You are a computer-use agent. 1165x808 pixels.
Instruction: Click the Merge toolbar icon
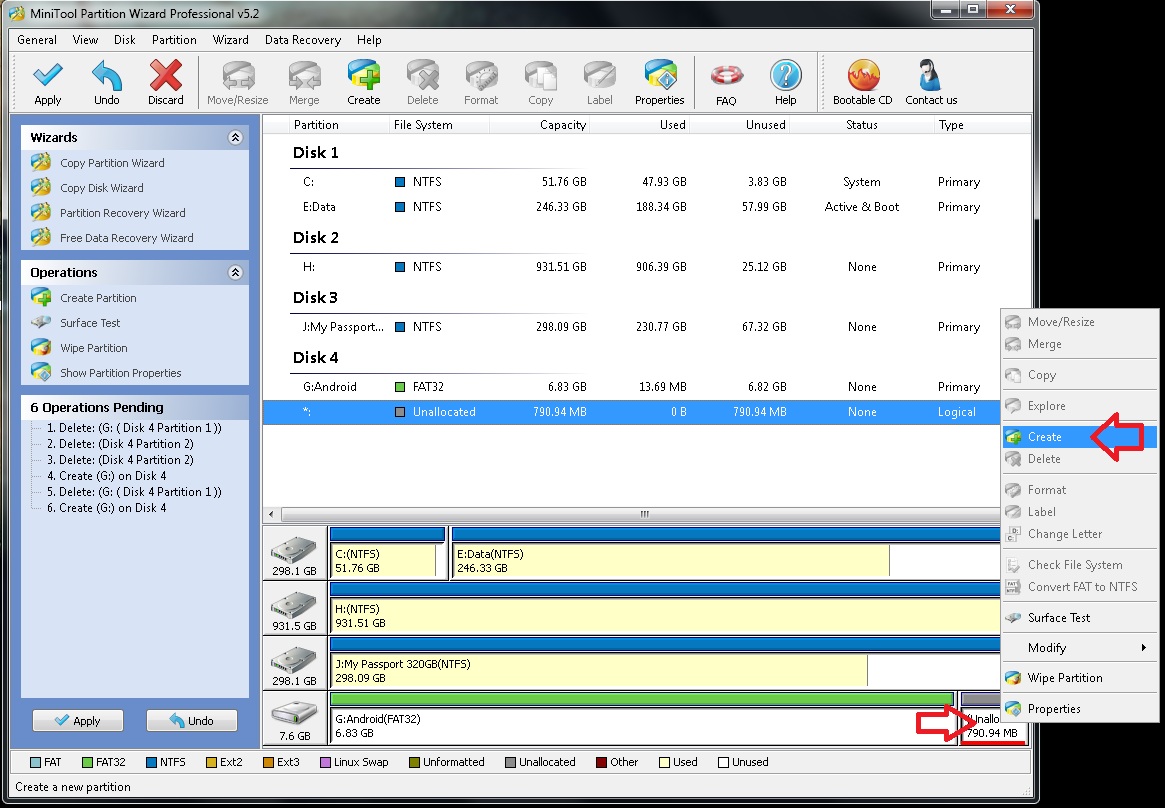click(x=304, y=76)
